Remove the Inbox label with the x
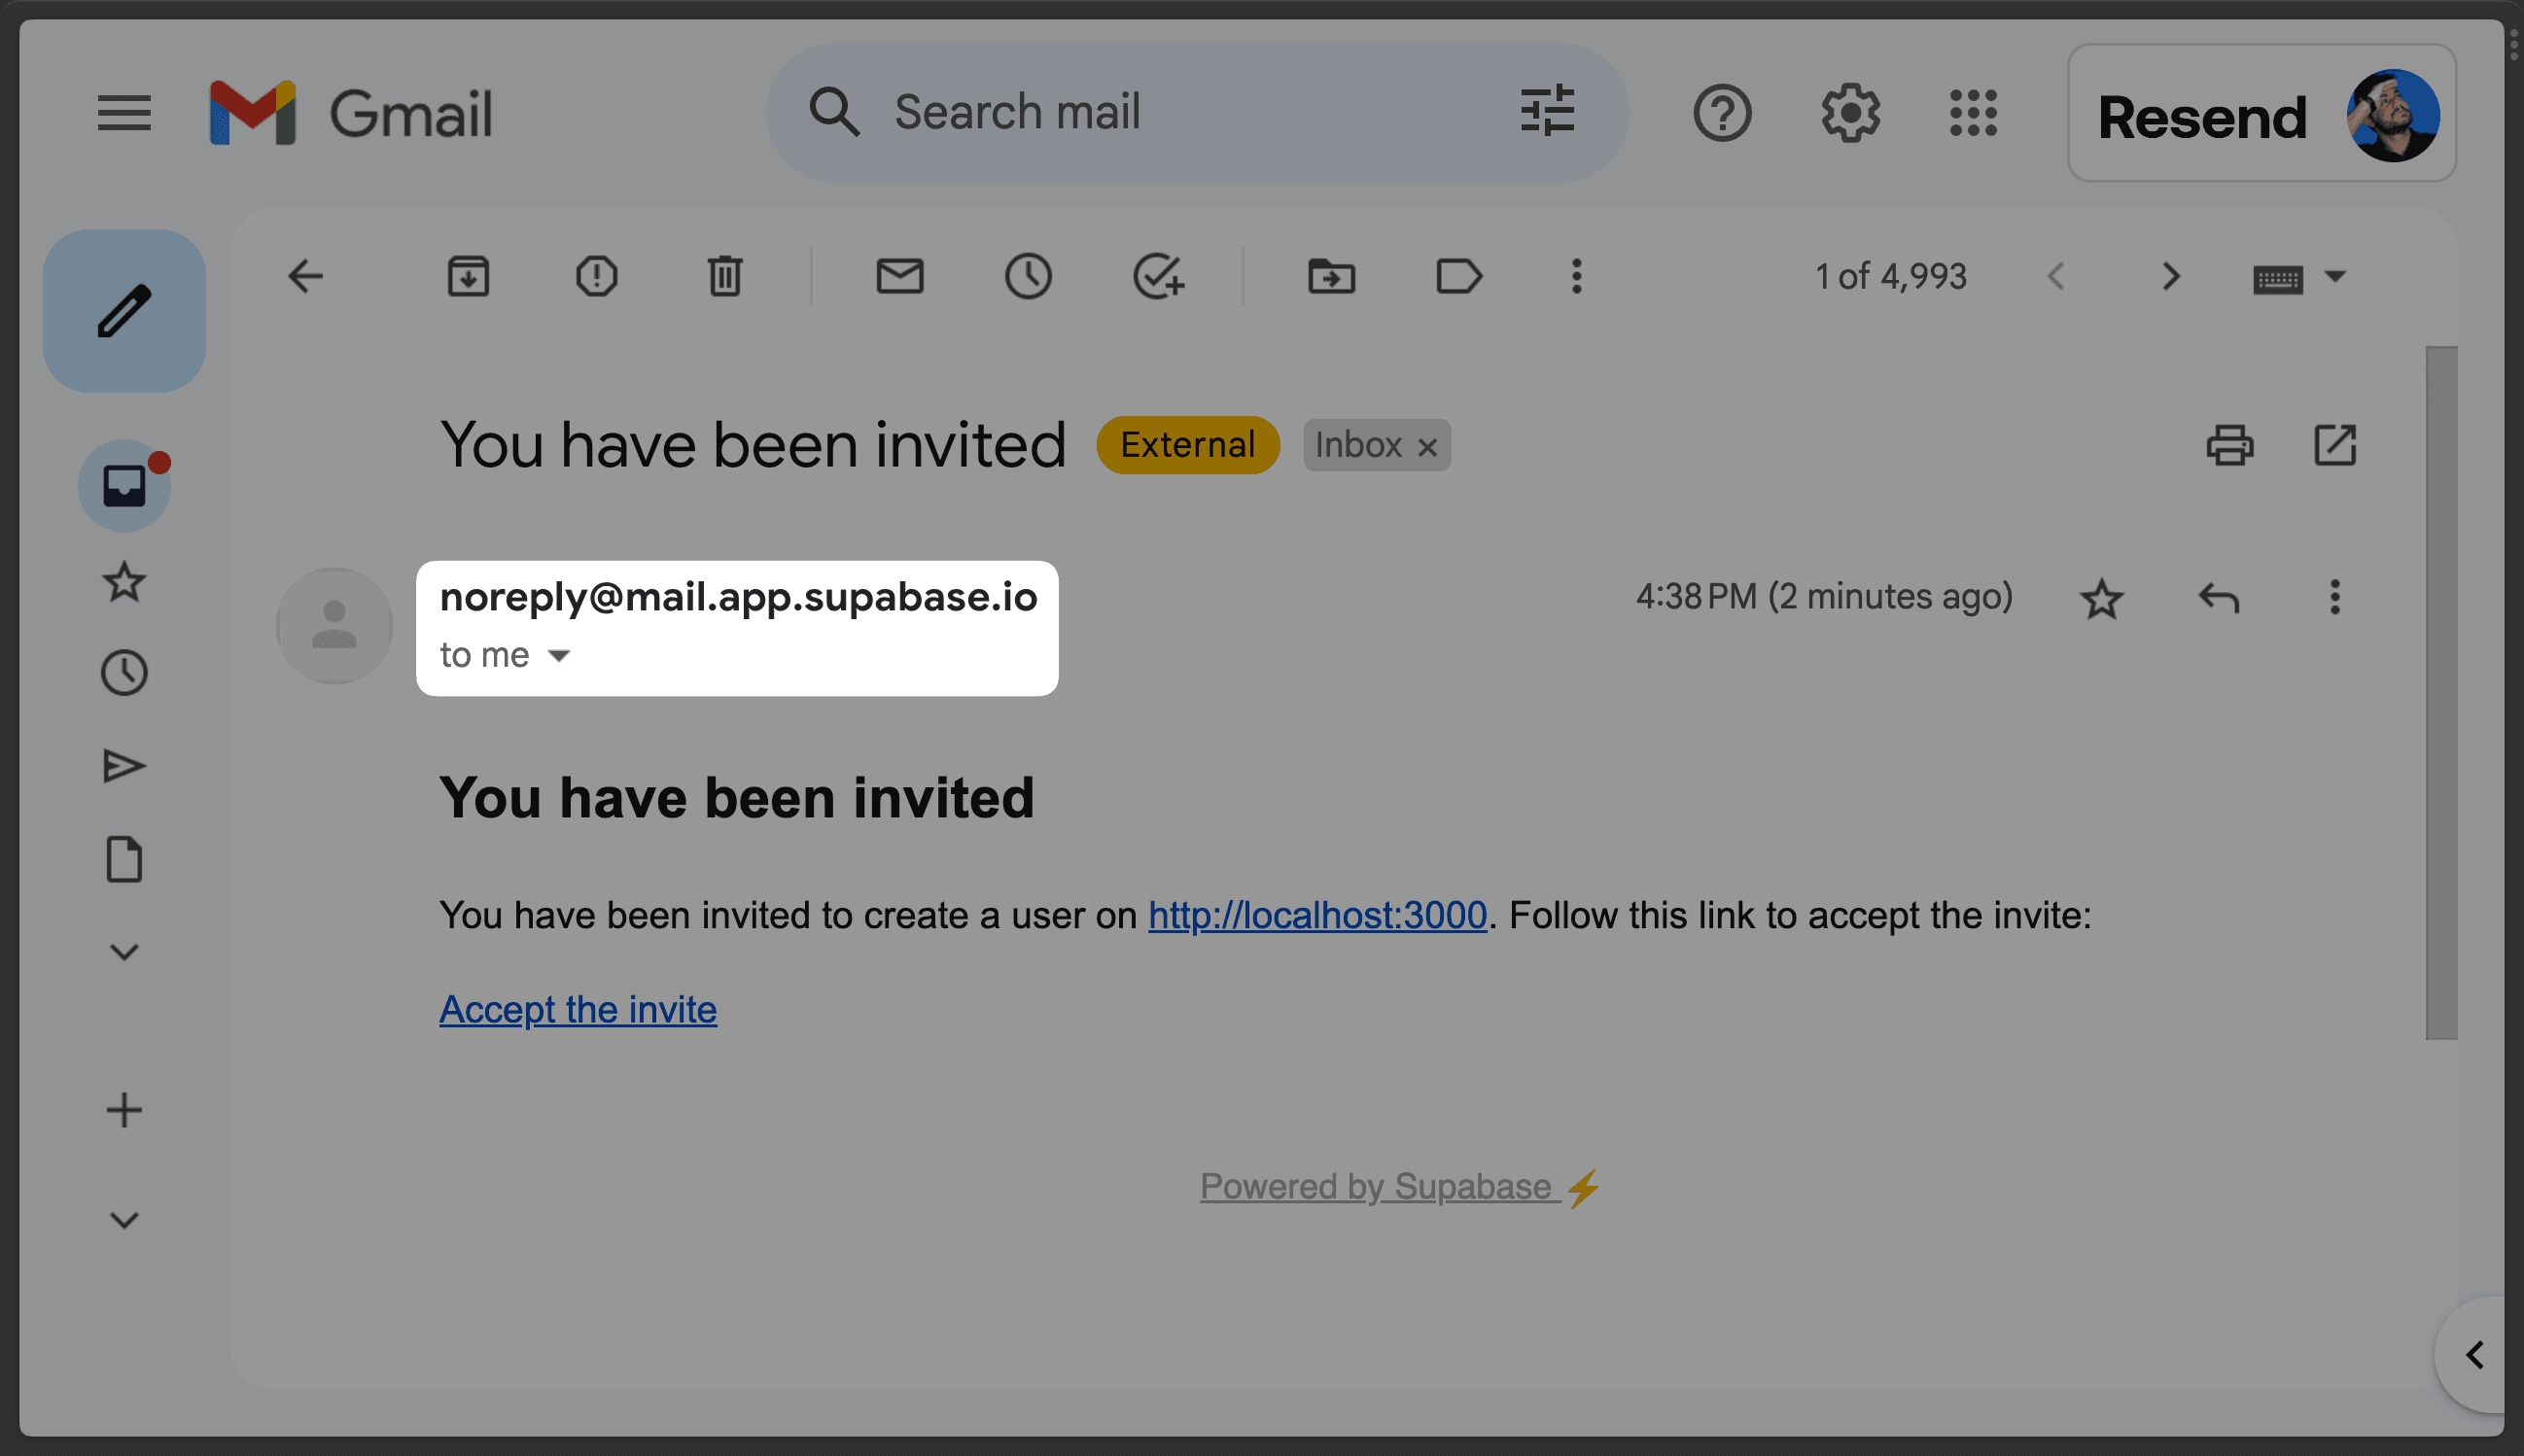 1427,446
